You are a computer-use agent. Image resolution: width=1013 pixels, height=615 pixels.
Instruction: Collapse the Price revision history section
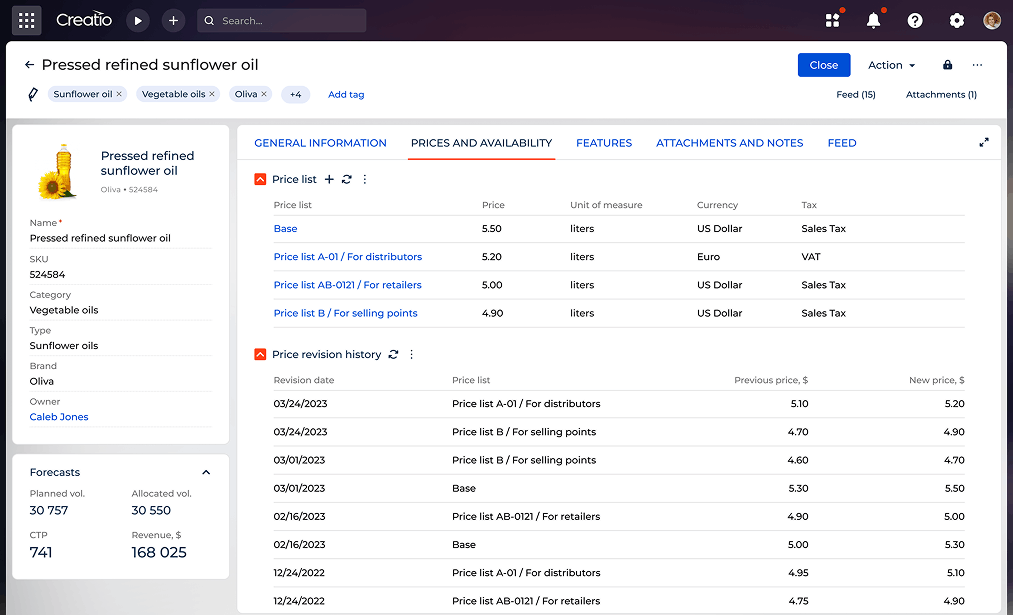tap(260, 354)
